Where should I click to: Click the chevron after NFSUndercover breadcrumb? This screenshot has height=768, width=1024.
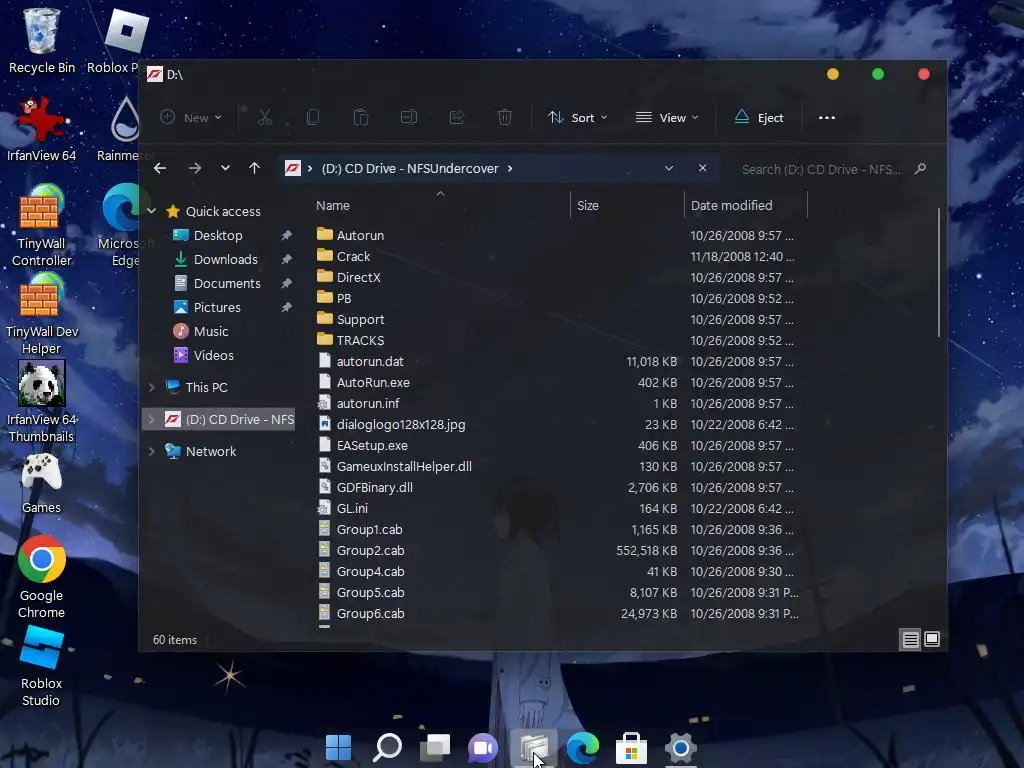[x=510, y=168]
